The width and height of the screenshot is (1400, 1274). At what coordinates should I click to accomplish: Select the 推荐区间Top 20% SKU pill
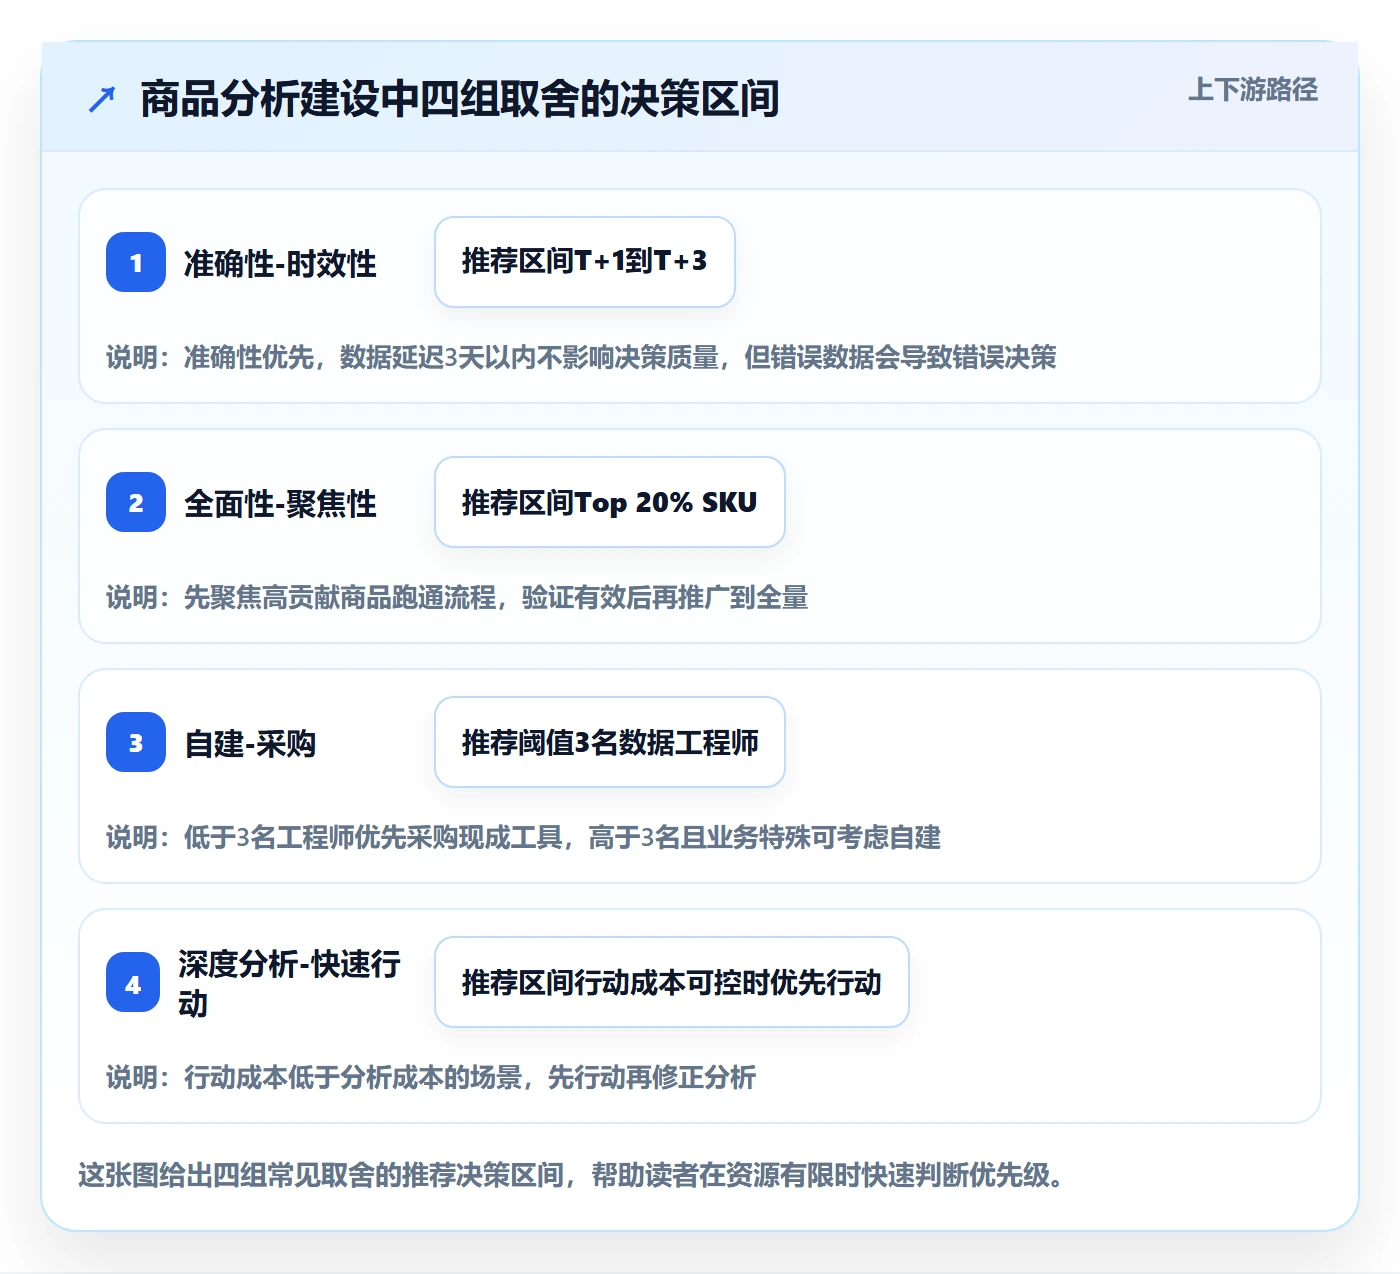[x=610, y=502]
